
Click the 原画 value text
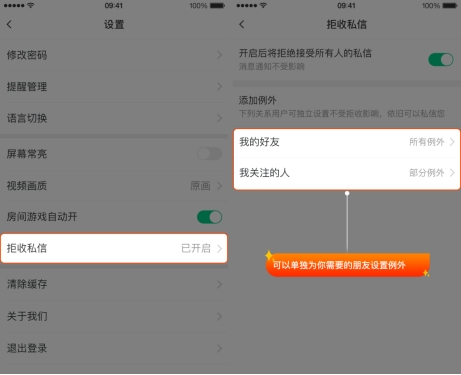click(200, 186)
